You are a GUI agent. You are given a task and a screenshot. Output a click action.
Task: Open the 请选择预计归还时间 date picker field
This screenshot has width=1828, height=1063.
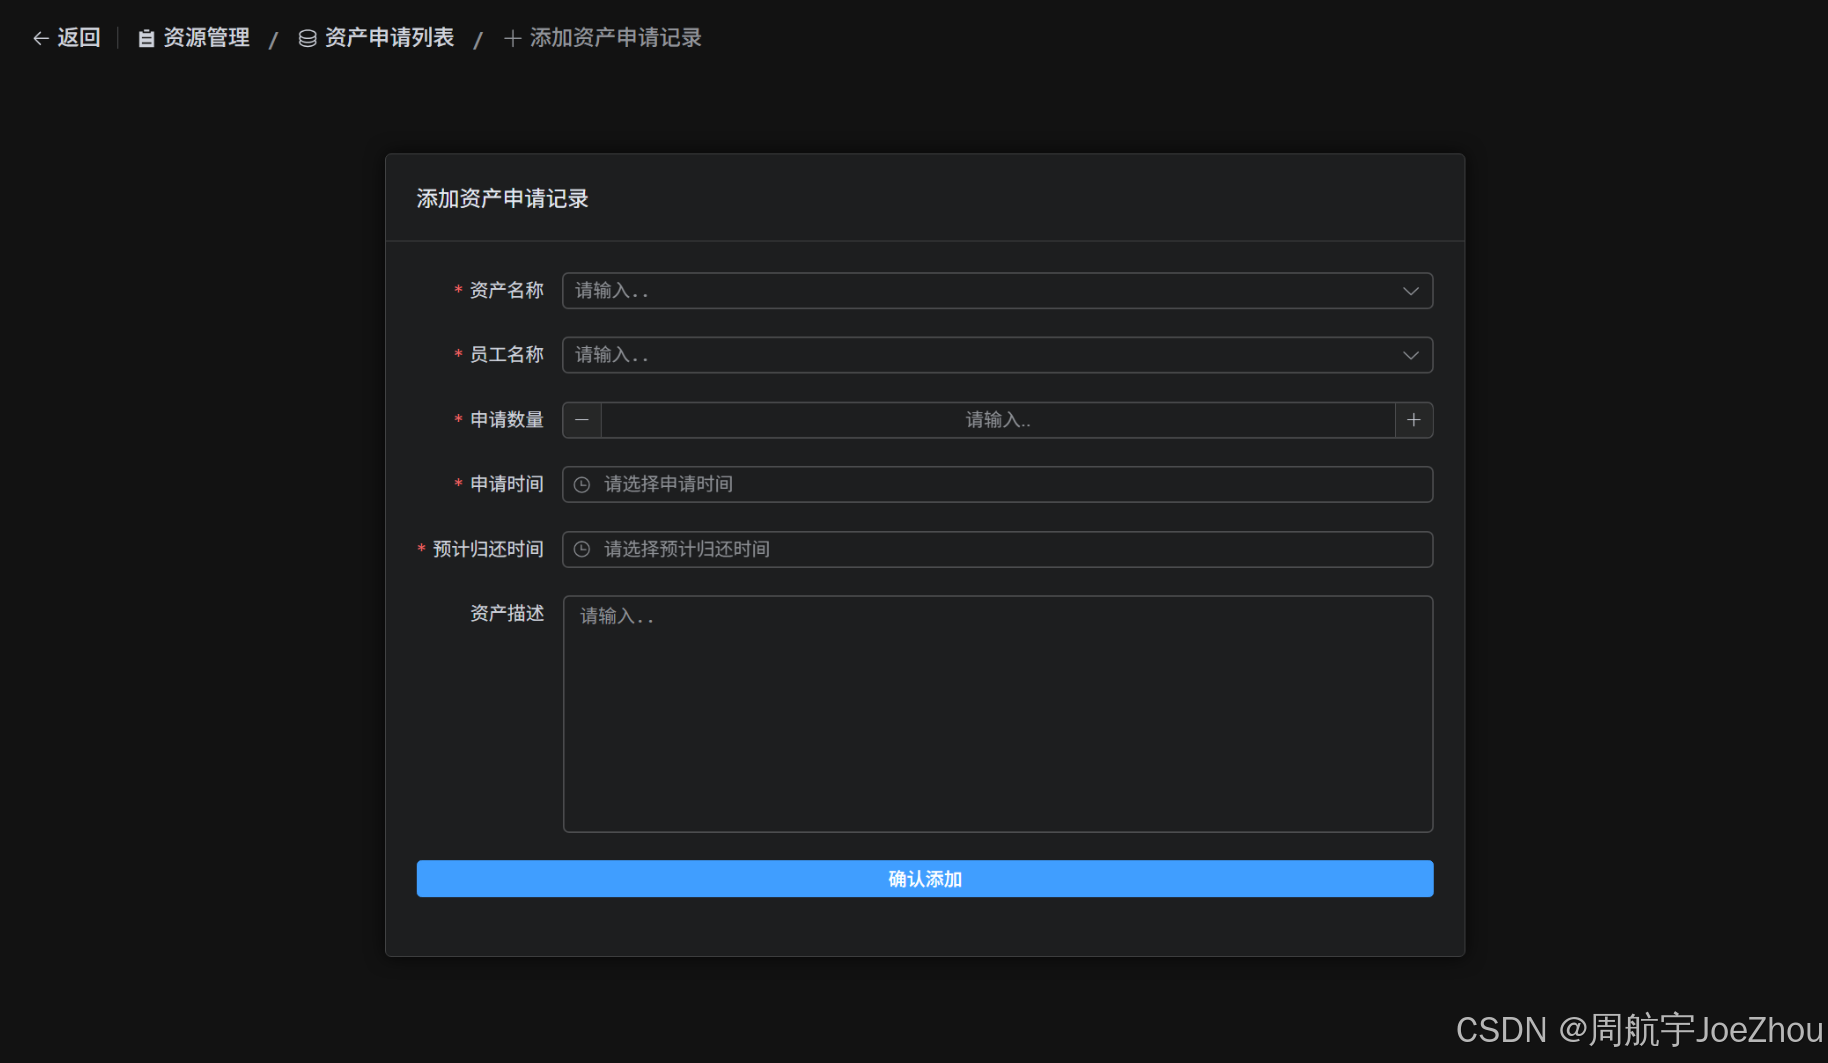click(x=997, y=549)
